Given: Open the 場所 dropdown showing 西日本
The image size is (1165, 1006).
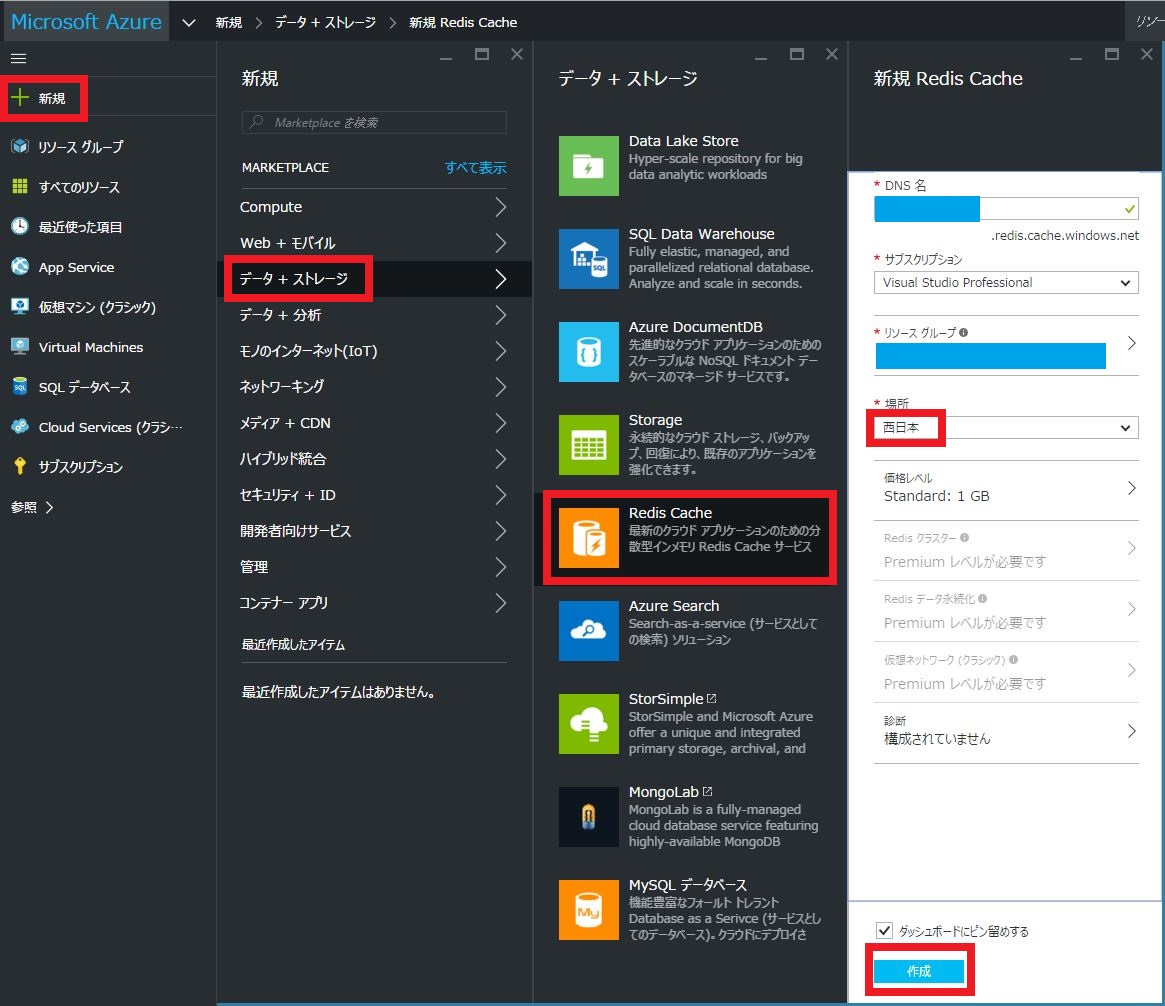Looking at the screenshot, I should click(x=1005, y=427).
